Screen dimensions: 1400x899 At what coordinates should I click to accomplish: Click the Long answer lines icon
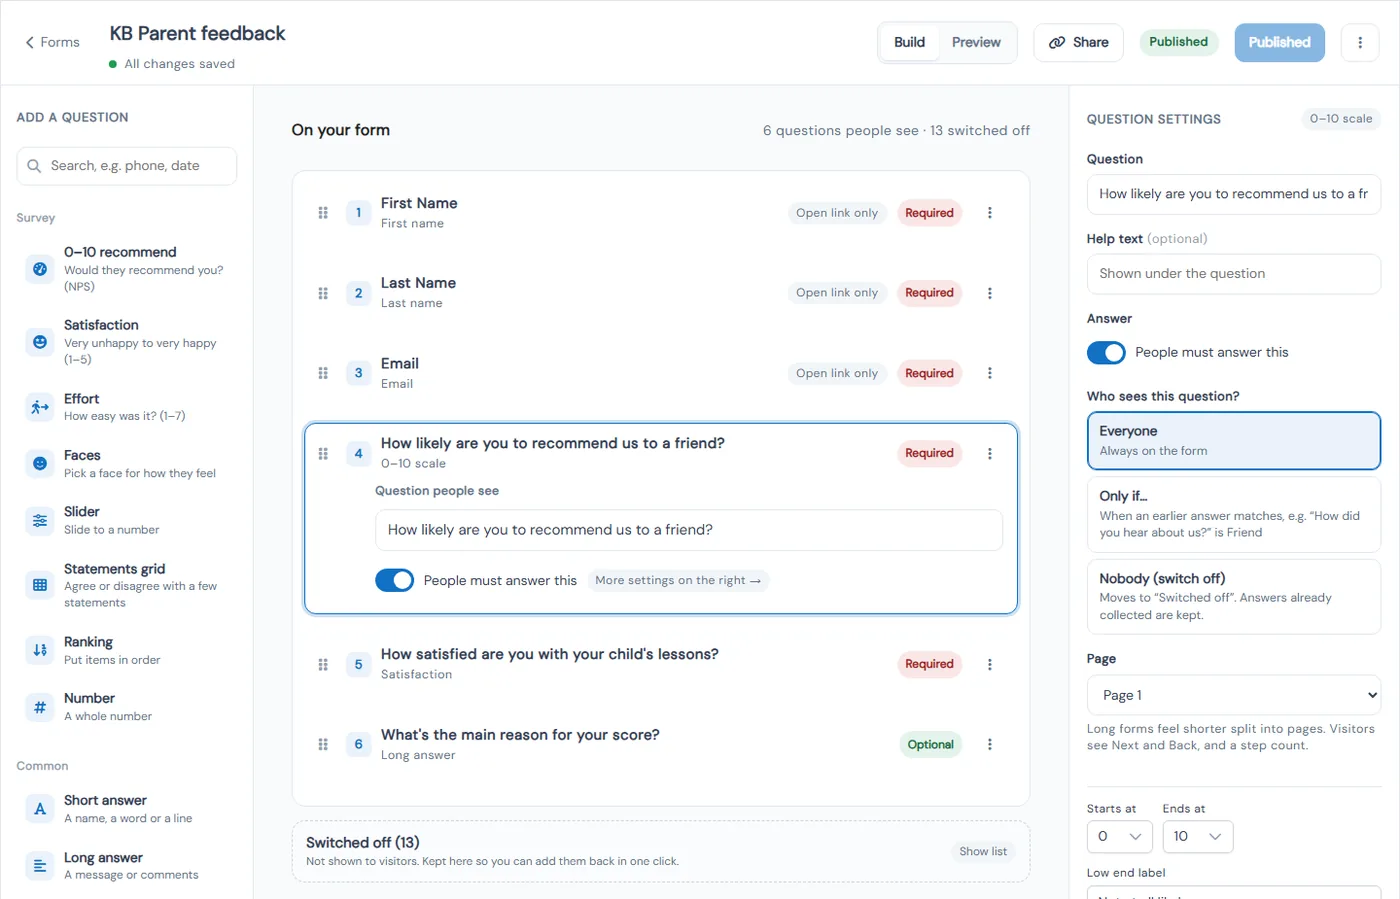pyautogui.click(x=40, y=866)
